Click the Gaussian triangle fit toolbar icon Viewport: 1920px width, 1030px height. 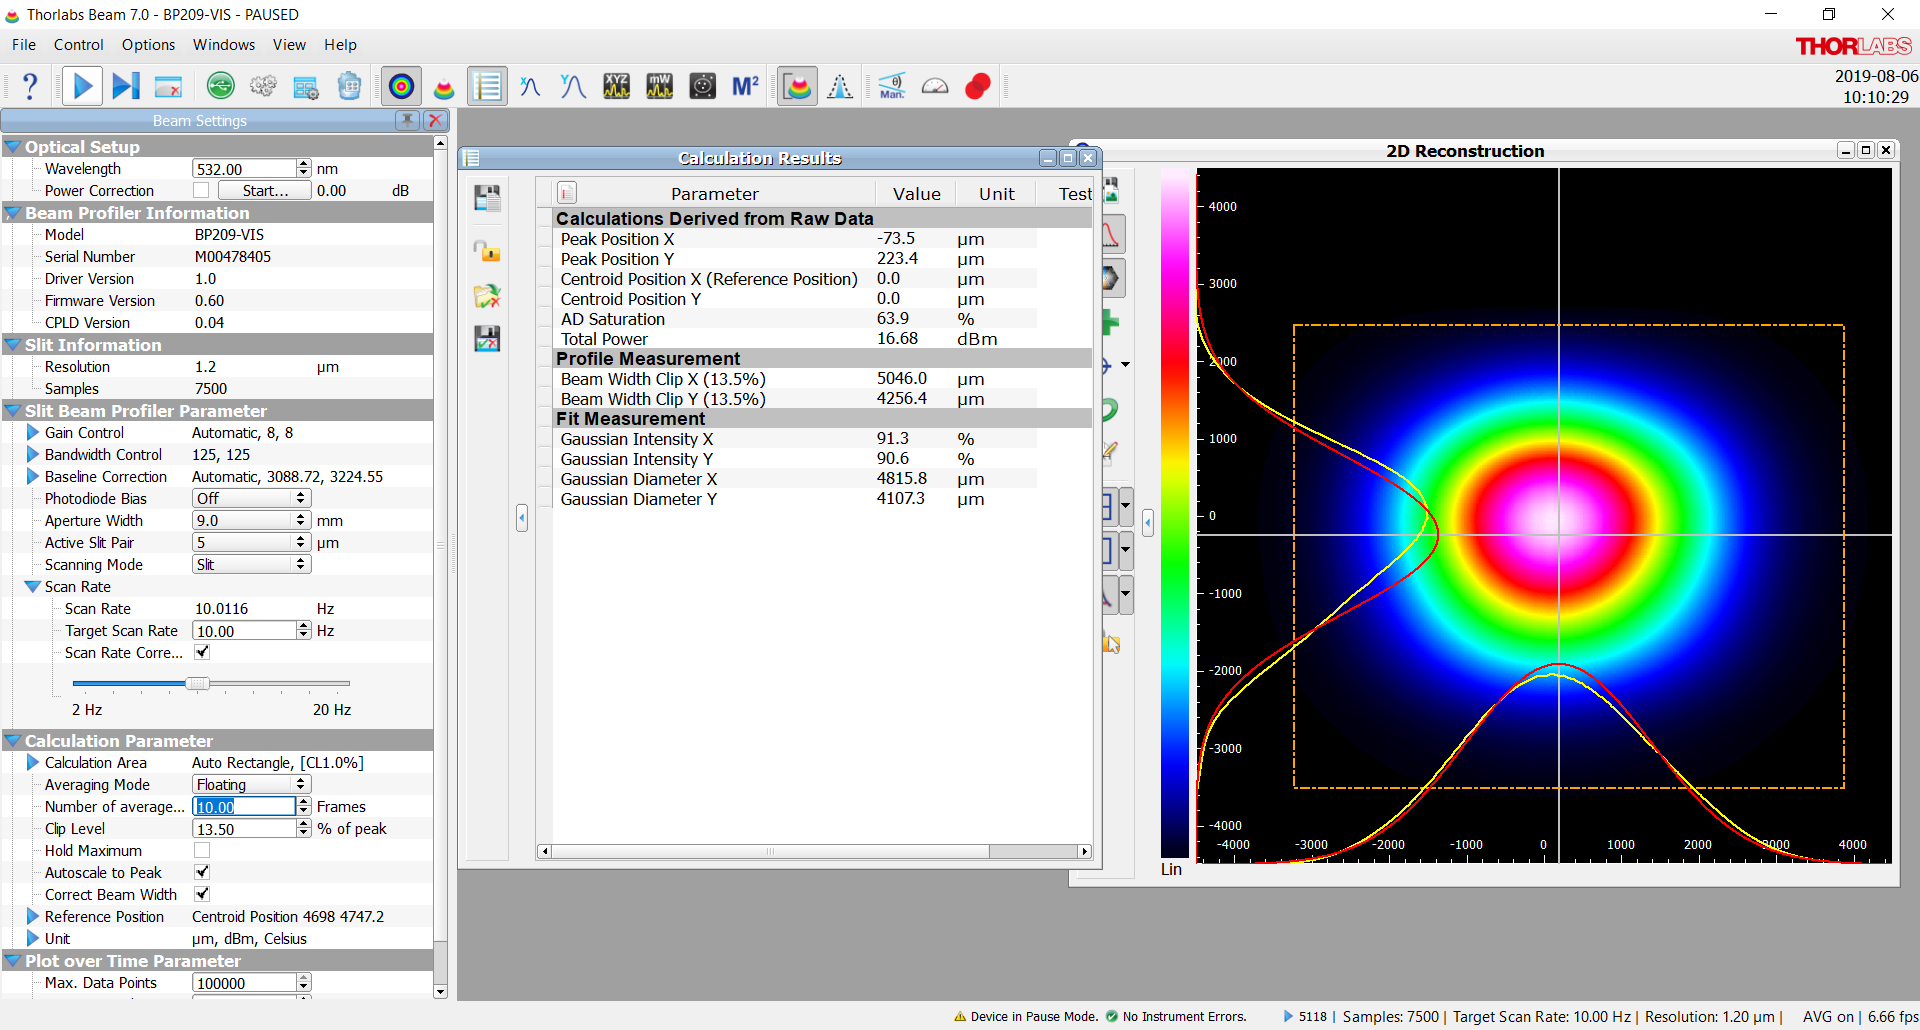point(840,87)
